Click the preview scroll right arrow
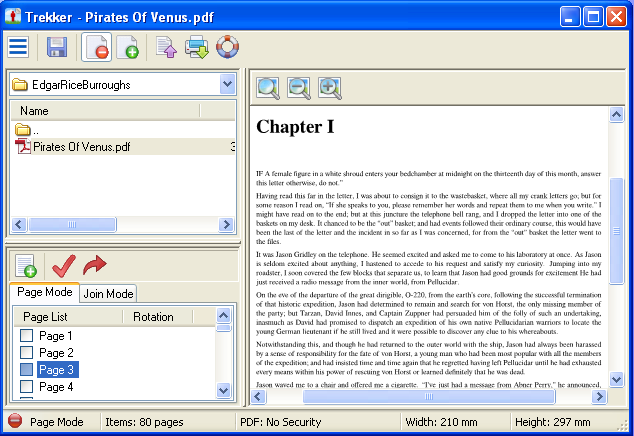Screen dimensions: 634x436 [599, 397]
